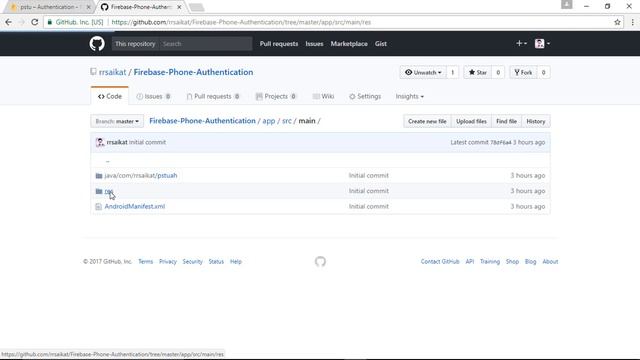Open Initial commit message in res row

pyautogui.click(x=369, y=191)
